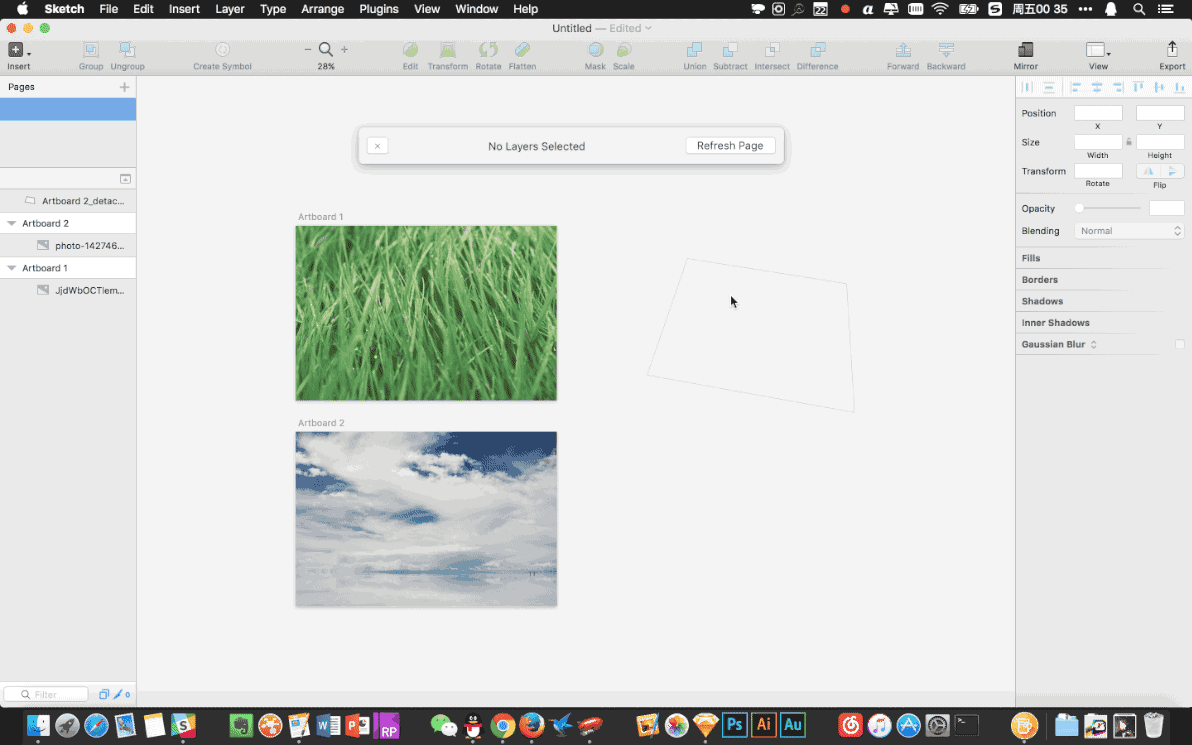
Task: Select the Rotate tool icon
Action: [x=488, y=50]
